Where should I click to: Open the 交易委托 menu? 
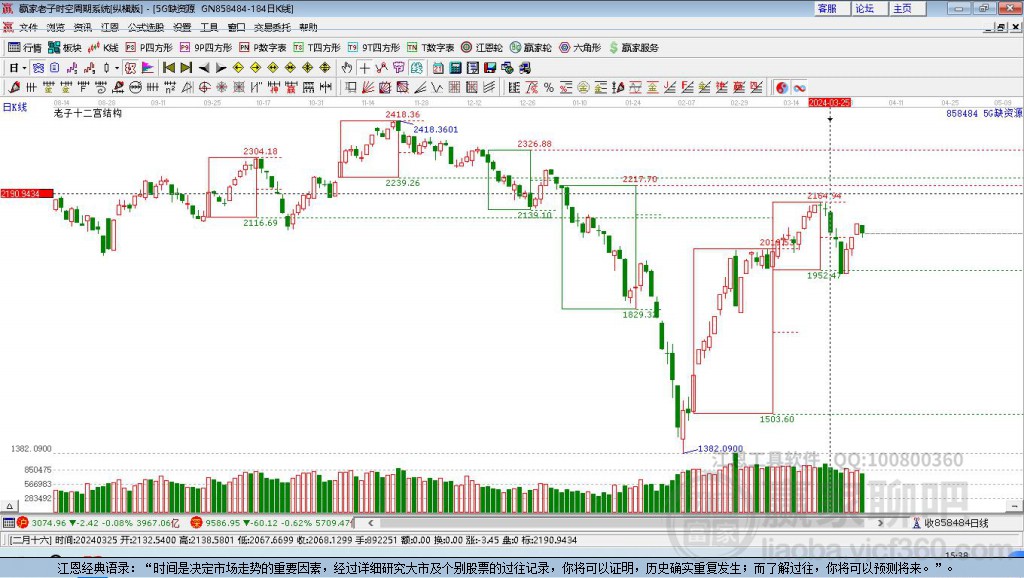coord(272,27)
